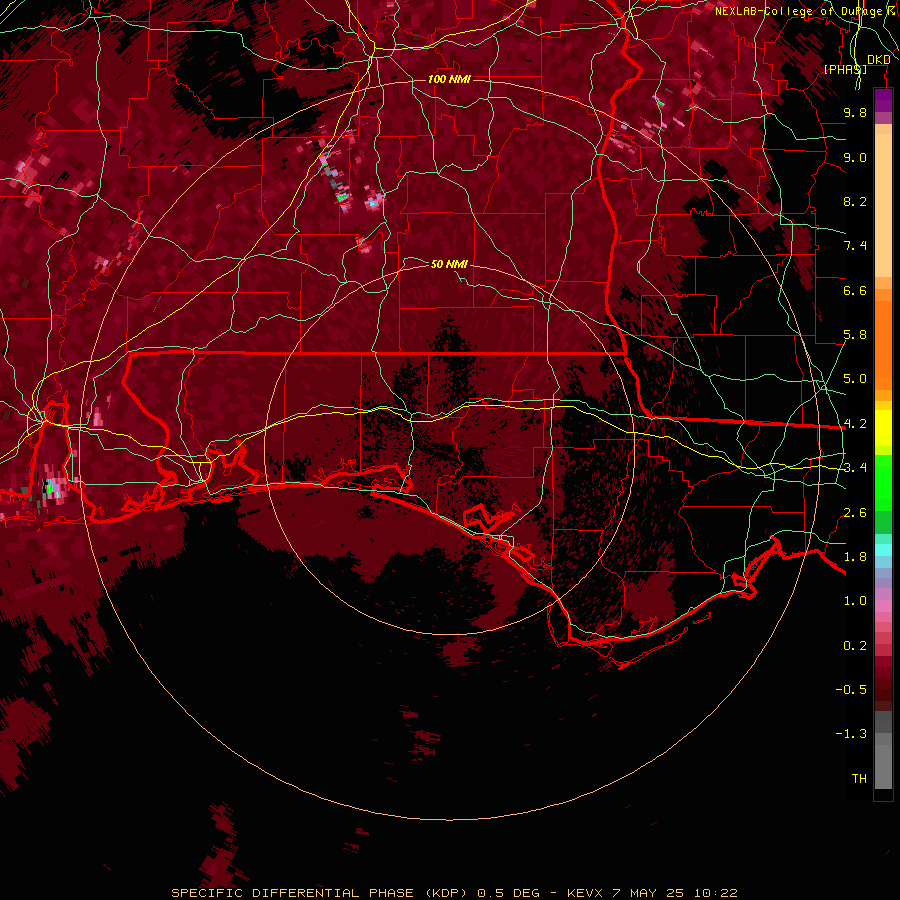Image resolution: width=900 pixels, height=900 pixels.
Task: Click the 5.0 legend value
Action: click(855, 379)
